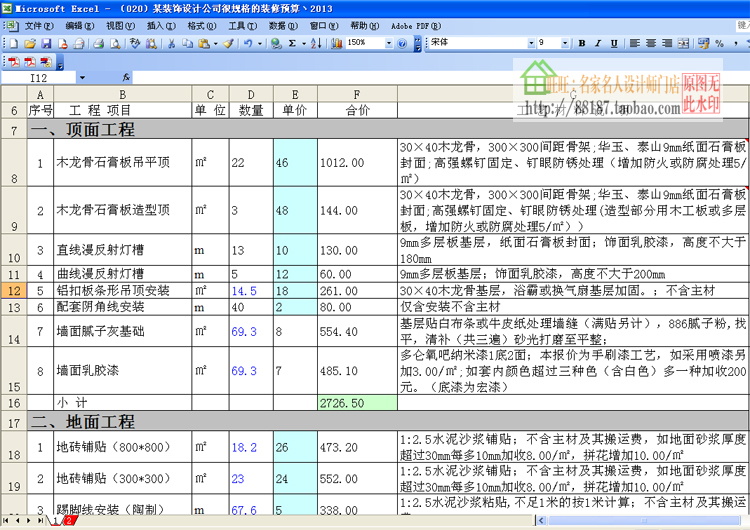750x530 pixels.
Task: Expand the Name Box dropdown arrow beside I12
Action: pyautogui.click(x=82, y=77)
